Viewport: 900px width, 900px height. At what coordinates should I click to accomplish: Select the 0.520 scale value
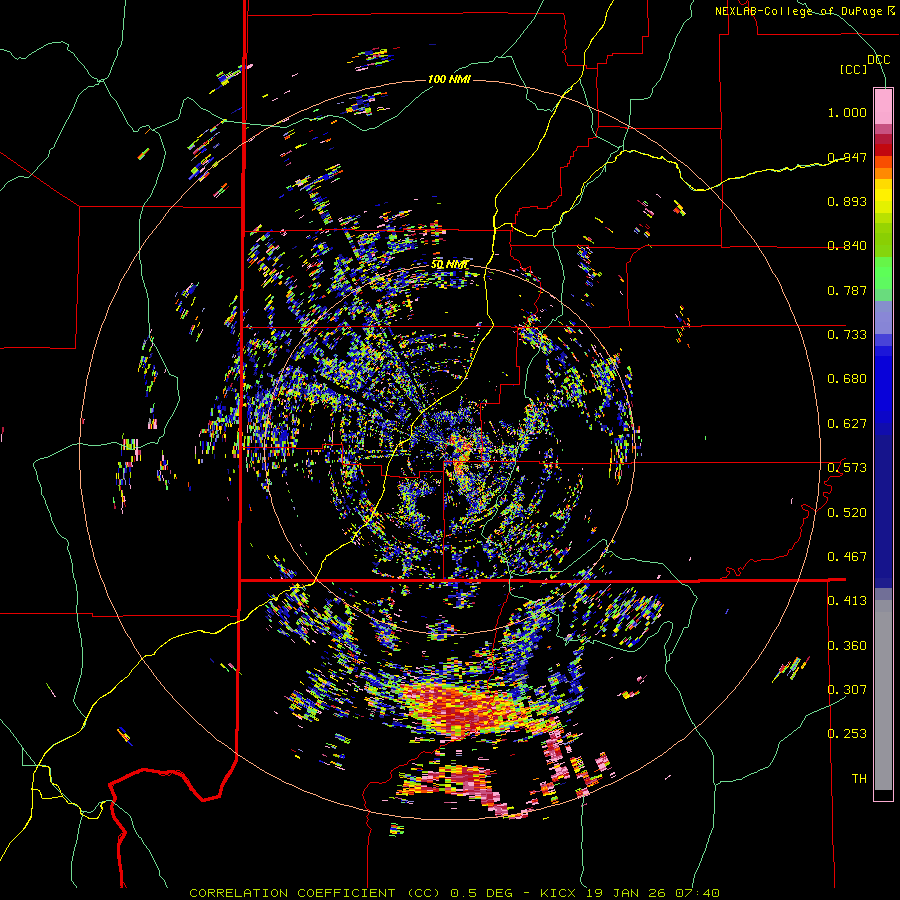tap(847, 513)
